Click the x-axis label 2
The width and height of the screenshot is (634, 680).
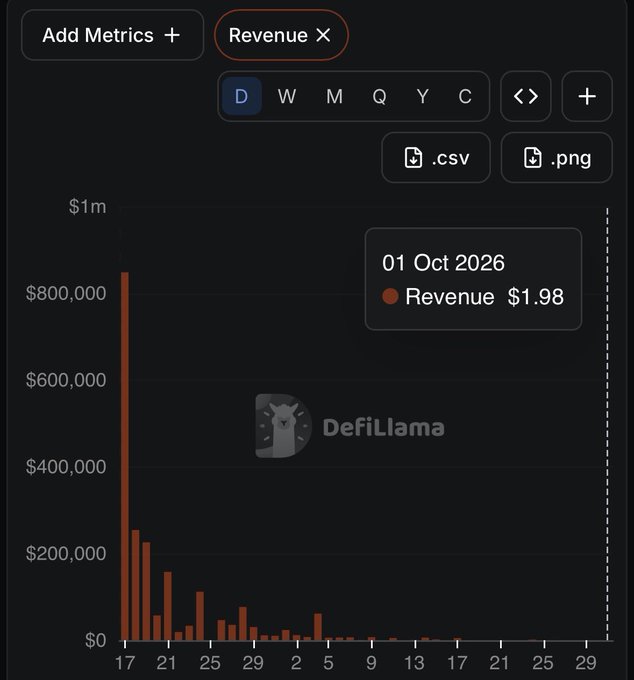pos(296,663)
